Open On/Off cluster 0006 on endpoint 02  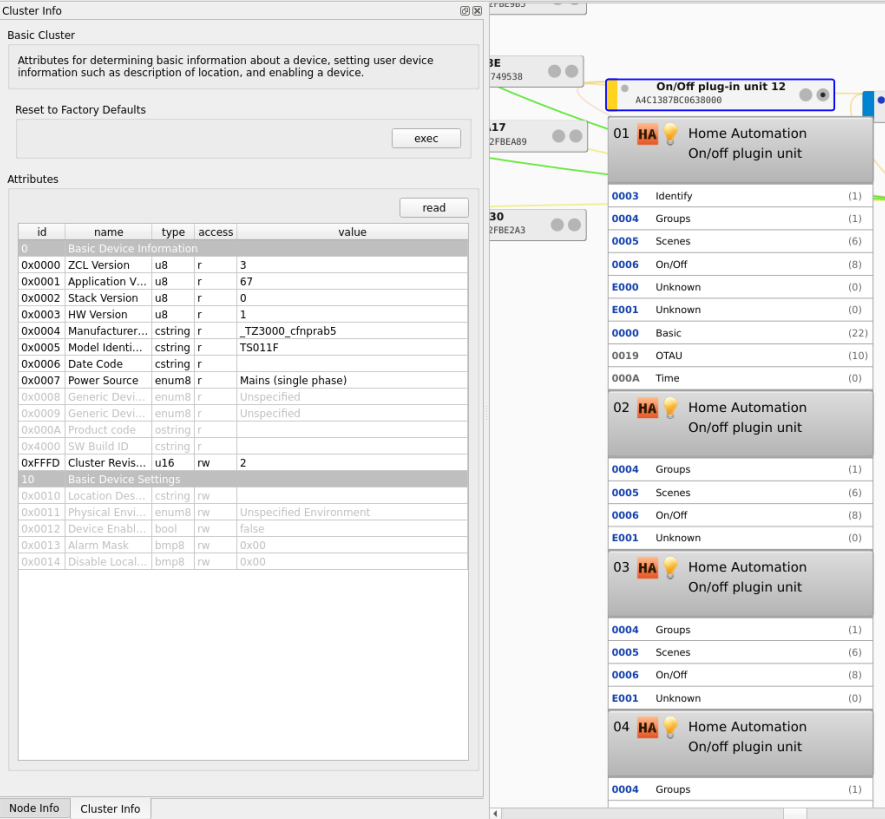[x=740, y=515]
